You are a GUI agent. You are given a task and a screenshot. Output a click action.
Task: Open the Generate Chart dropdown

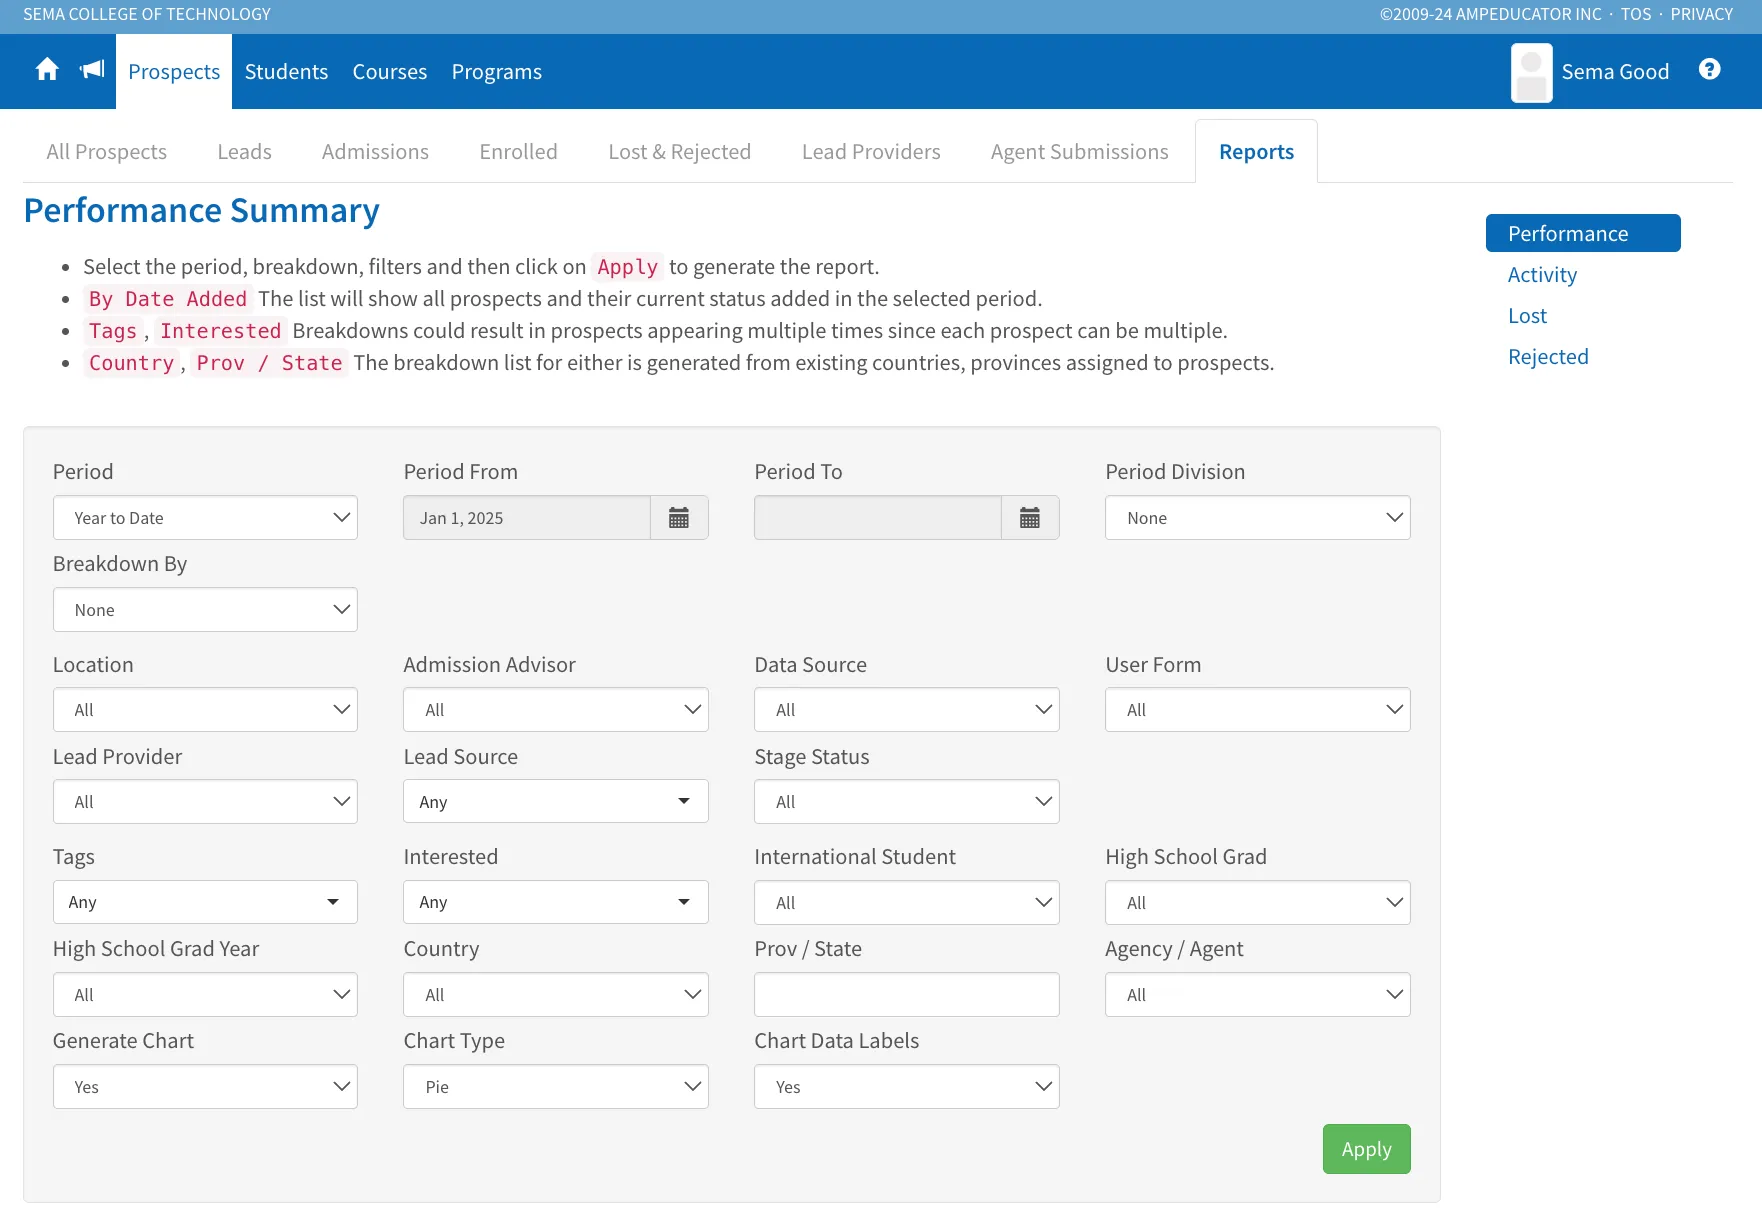click(x=205, y=1087)
